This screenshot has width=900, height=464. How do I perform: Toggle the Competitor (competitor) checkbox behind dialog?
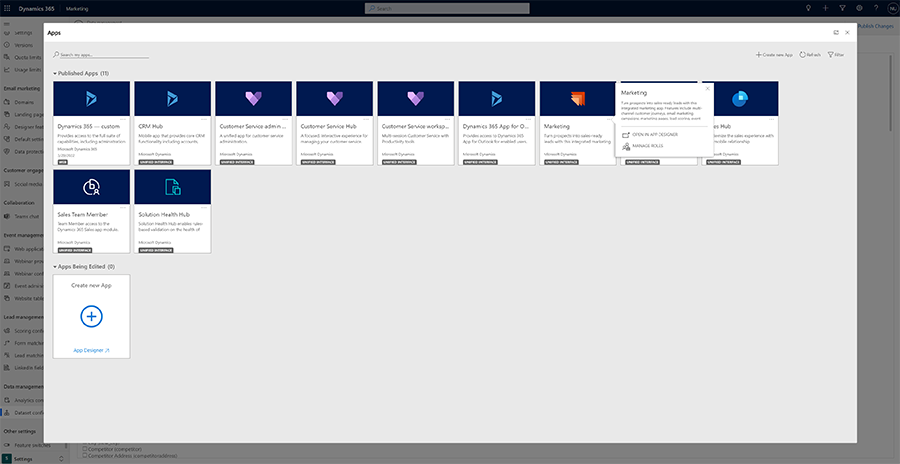85,448
